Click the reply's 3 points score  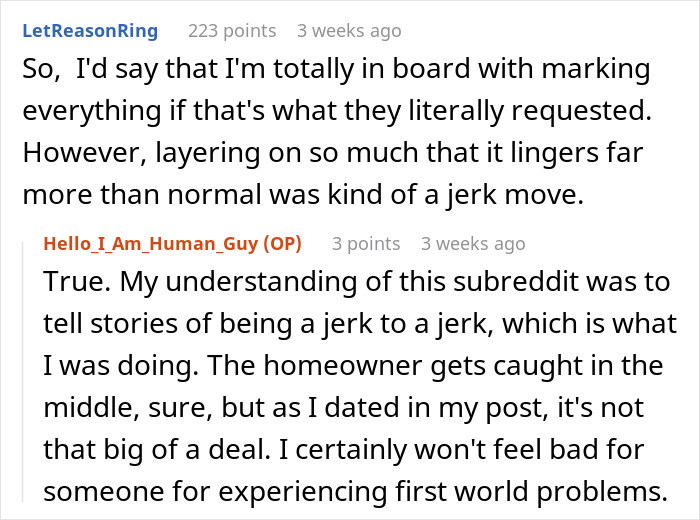click(366, 244)
